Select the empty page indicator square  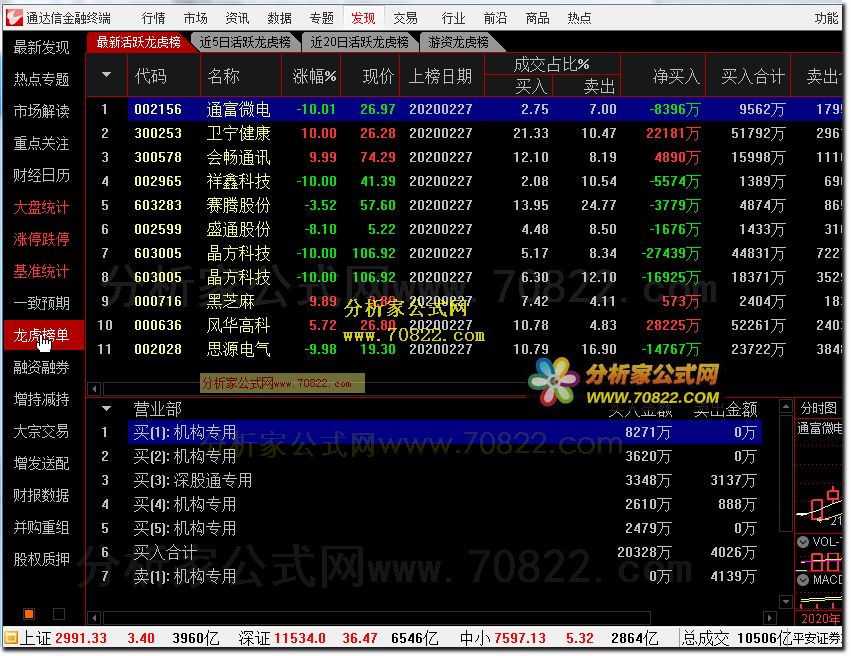tap(59, 614)
